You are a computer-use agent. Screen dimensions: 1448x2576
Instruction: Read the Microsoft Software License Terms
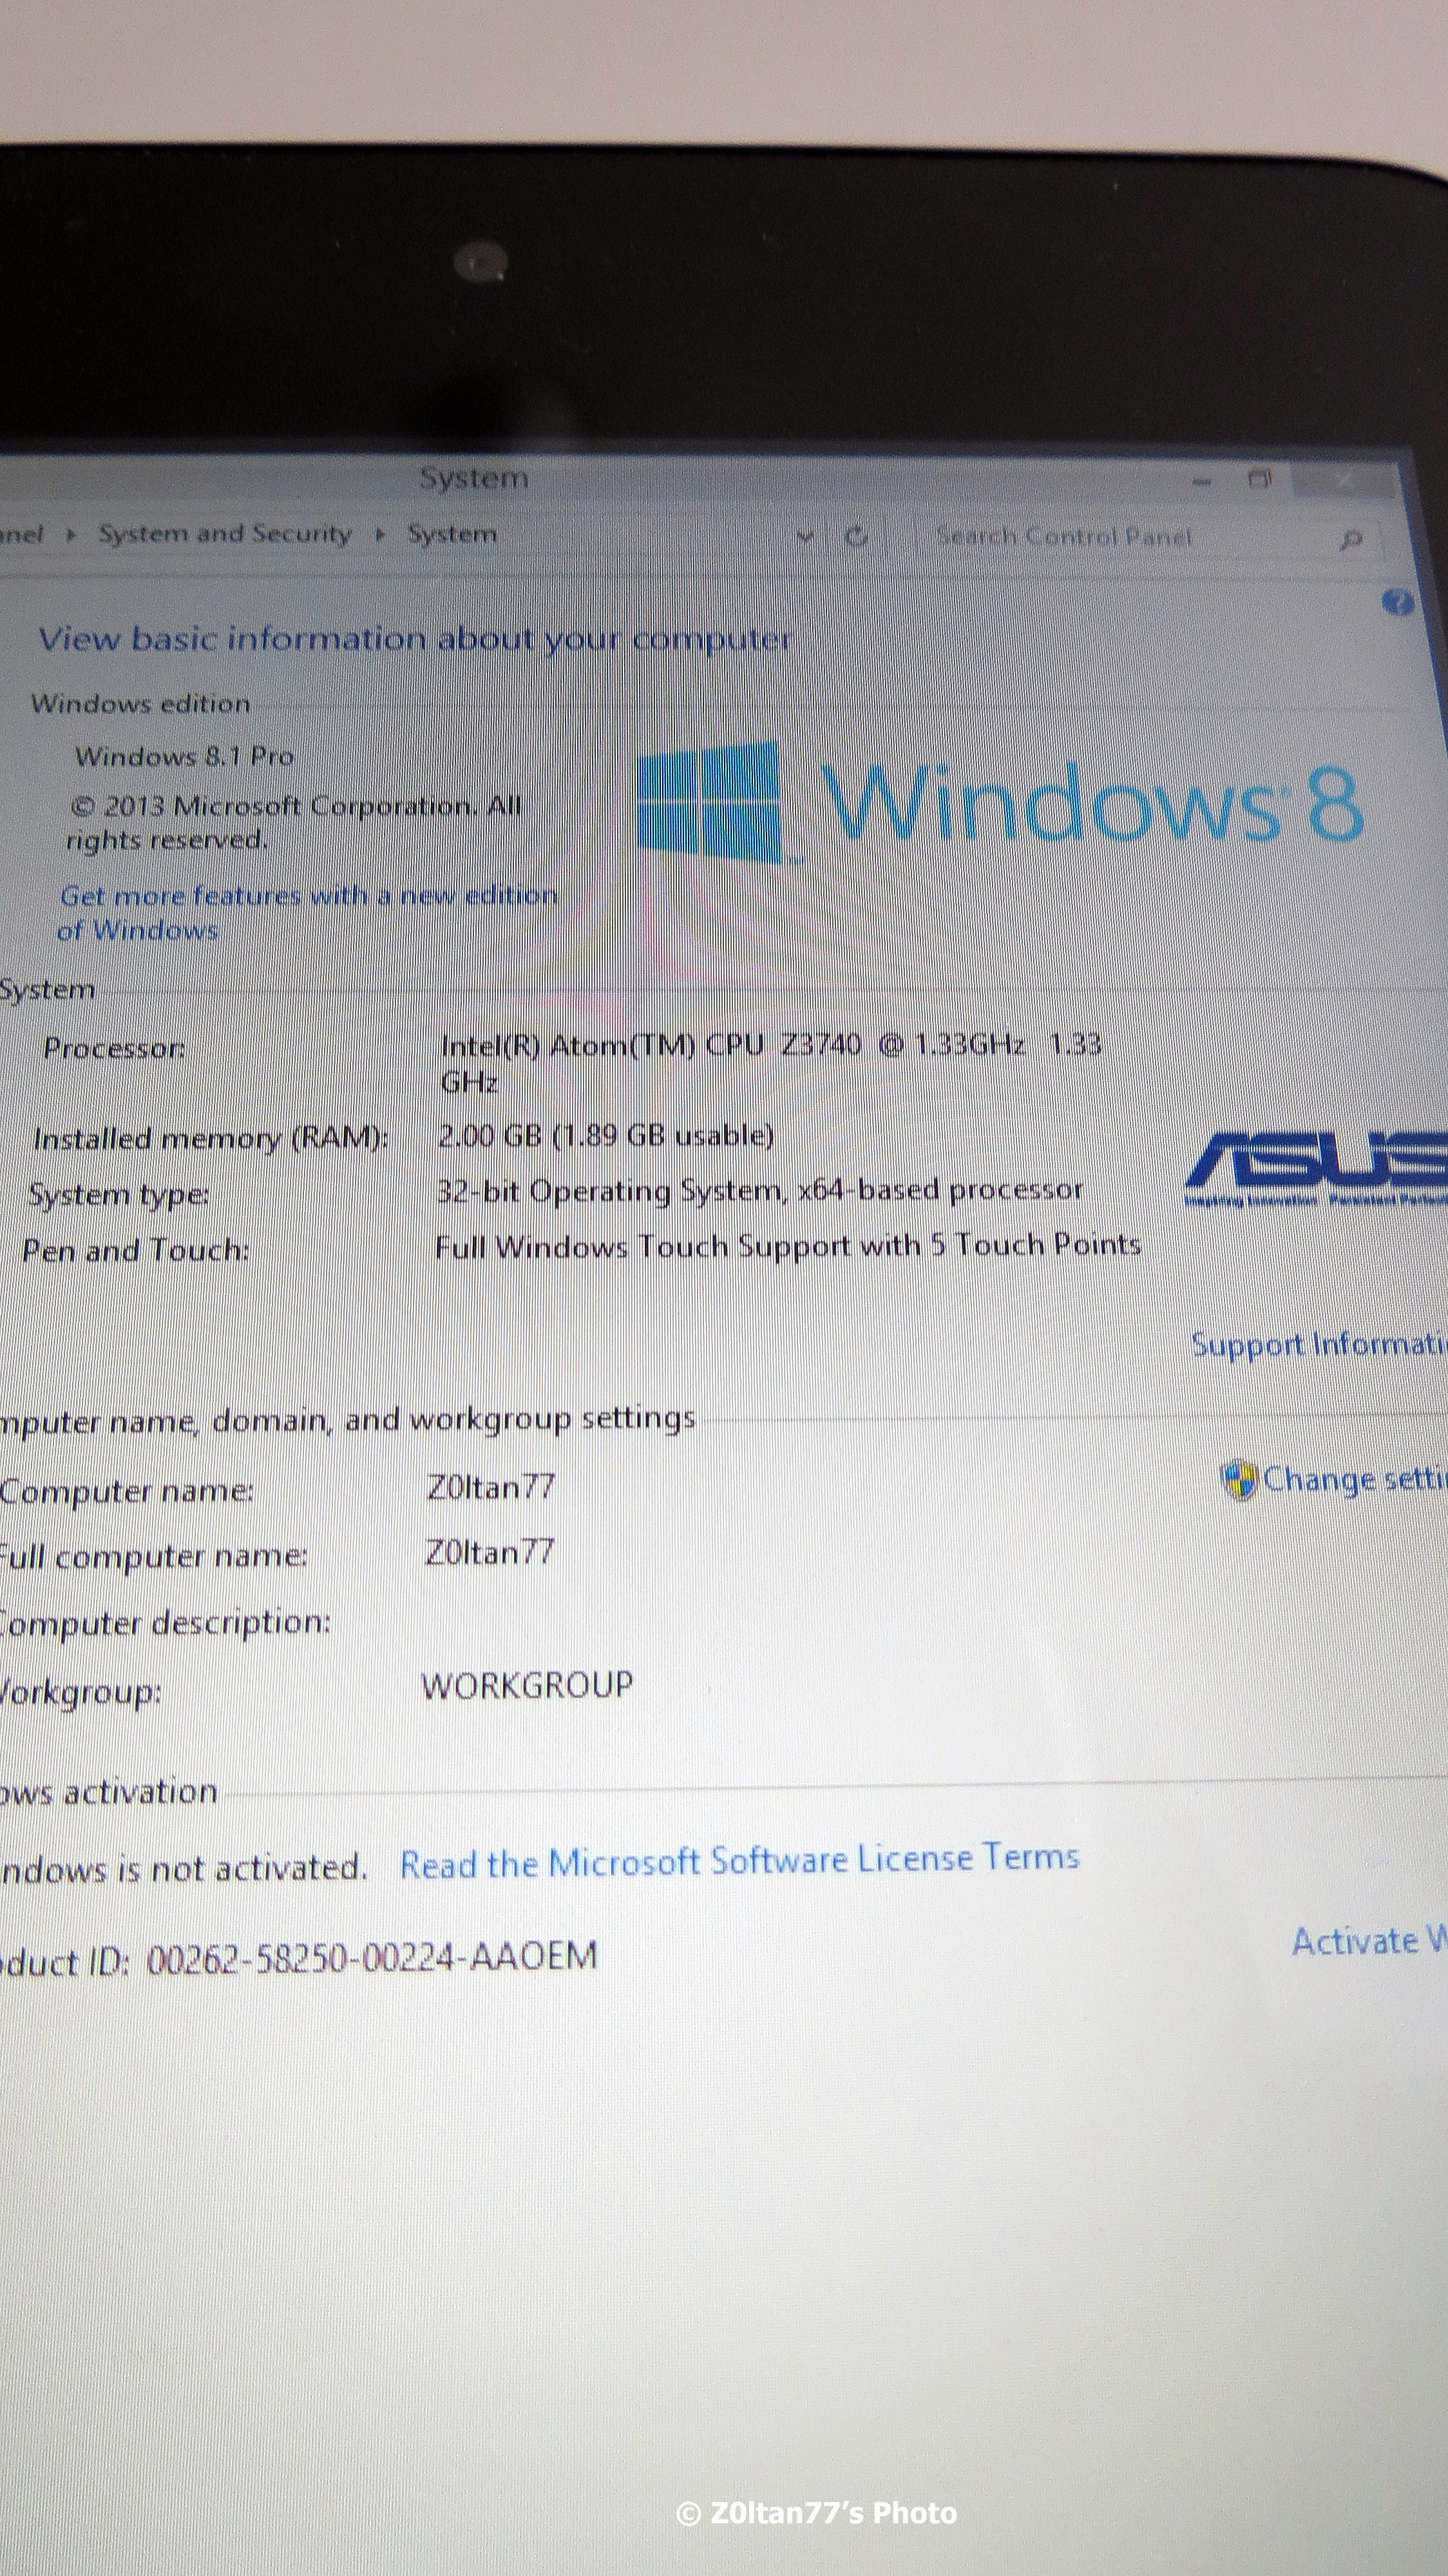pyautogui.click(x=739, y=1861)
